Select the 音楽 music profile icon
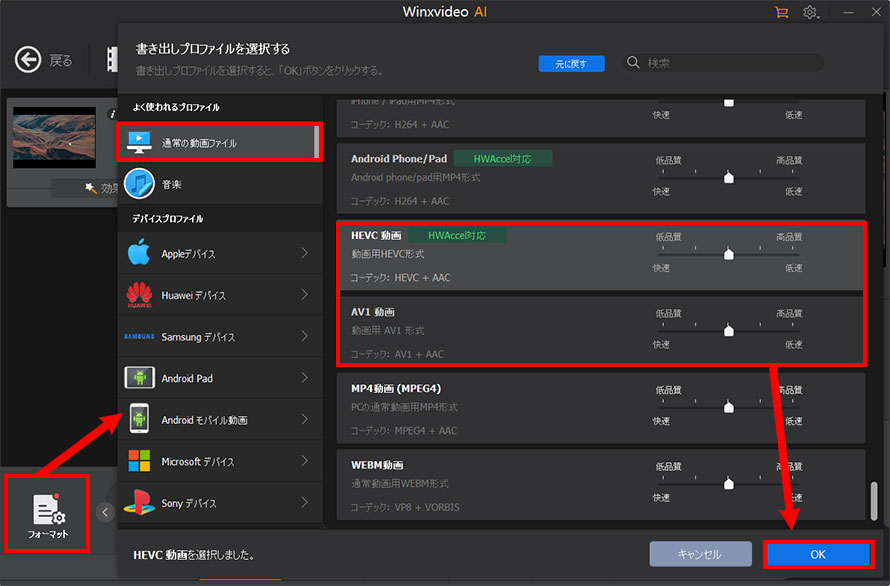 coord(139,185)
